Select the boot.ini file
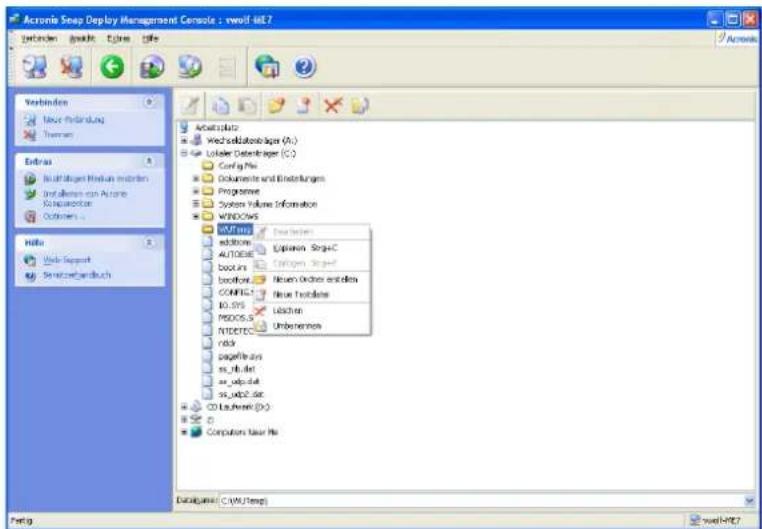 pos(232,267)
